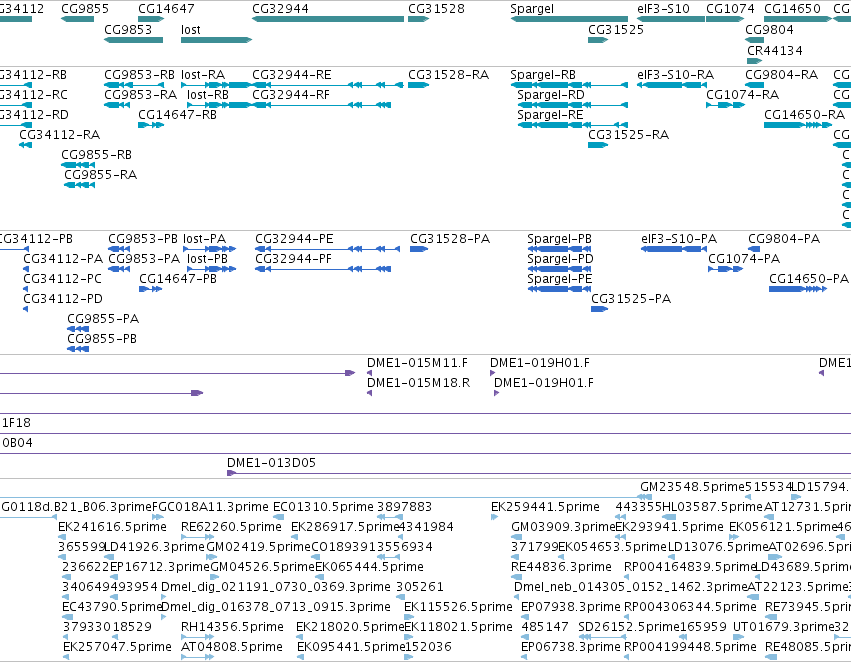Click protein label CG14650-PA
The image size is (851, 662).
click(x=809, y=279)
